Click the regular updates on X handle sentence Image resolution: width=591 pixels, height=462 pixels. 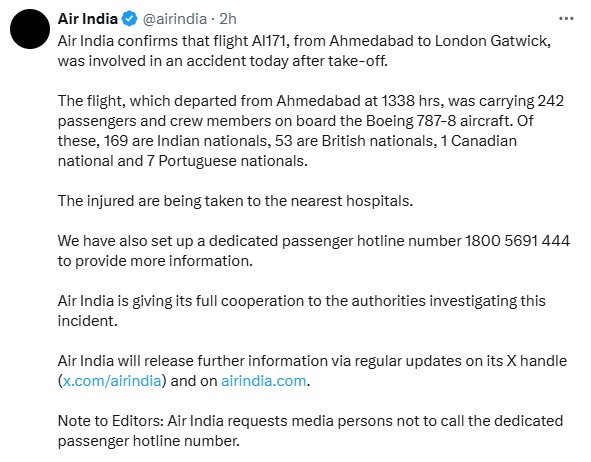[x=312, y=370]
